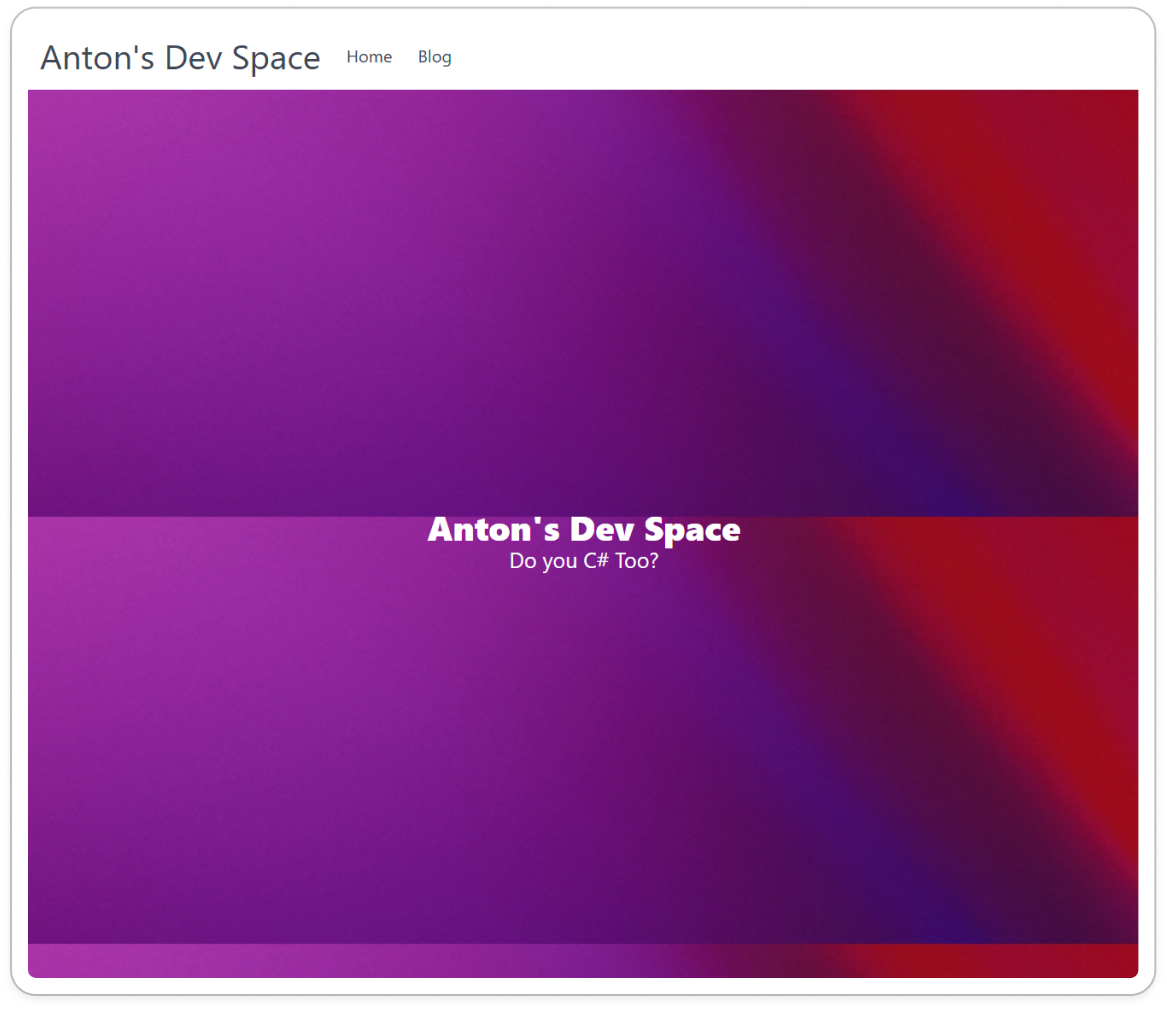Go to the Blog nav link
The height and width of the screenshot is (1010, 1167).
click(435, 57)
